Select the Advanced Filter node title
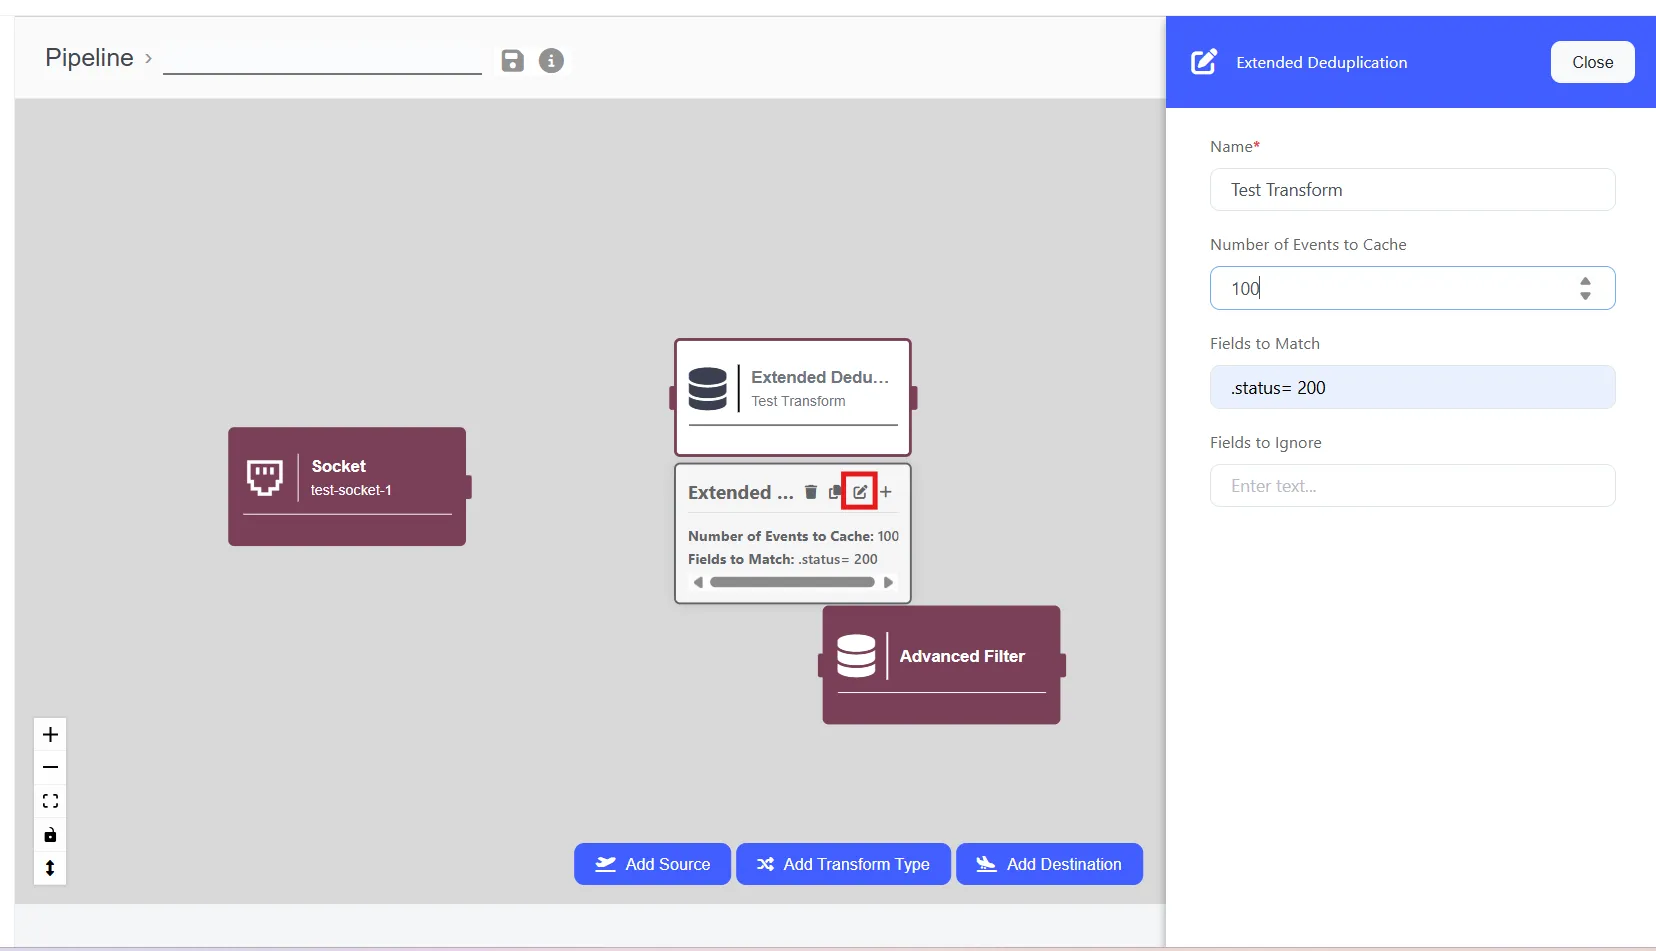 (962, 656)
